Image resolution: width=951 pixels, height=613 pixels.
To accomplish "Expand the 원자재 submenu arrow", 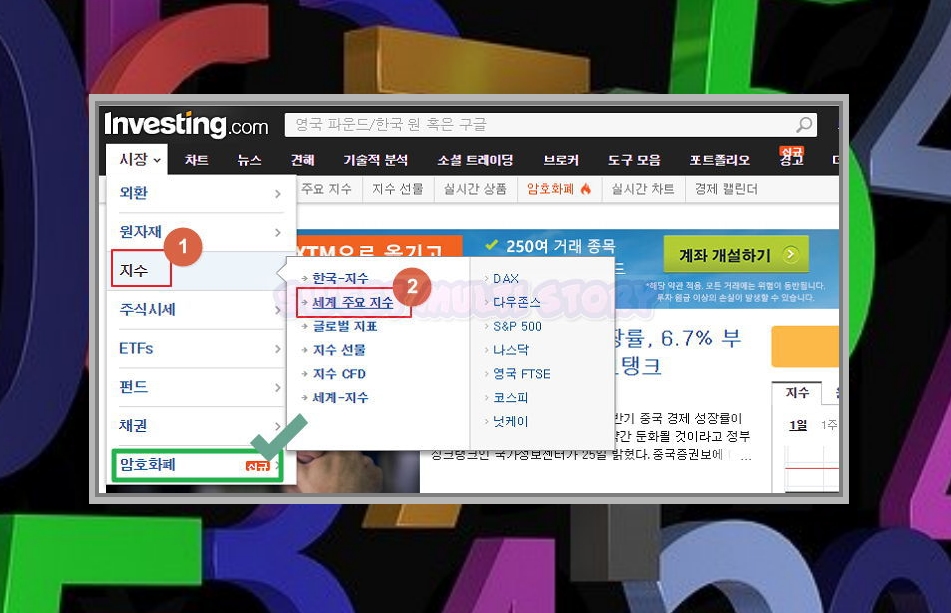I will (x=278, y=233).
